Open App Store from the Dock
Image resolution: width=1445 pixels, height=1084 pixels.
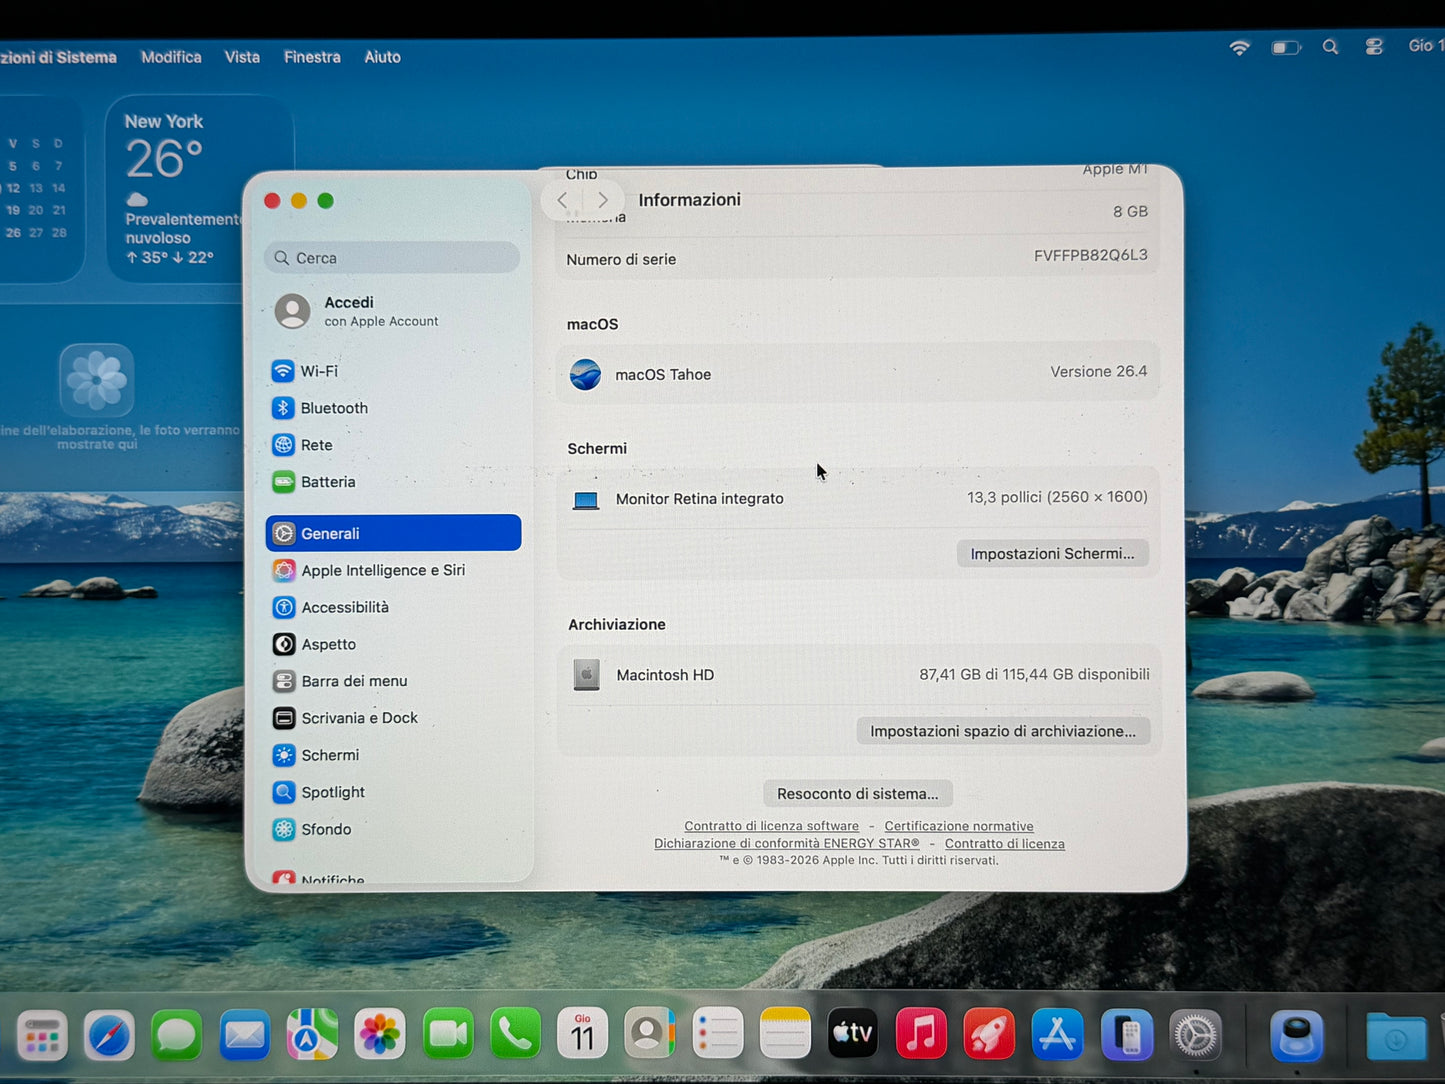pyautogui.click(x=1057, y=1034)
